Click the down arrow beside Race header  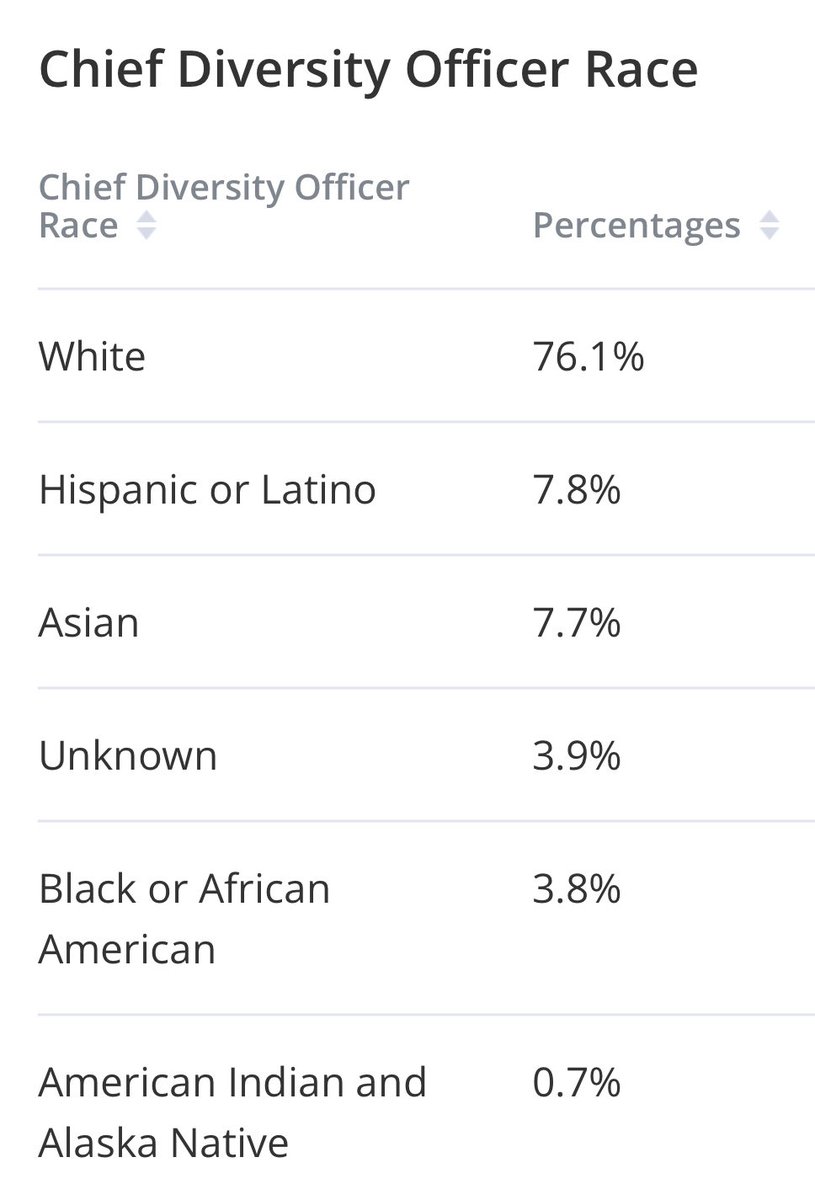146,234
